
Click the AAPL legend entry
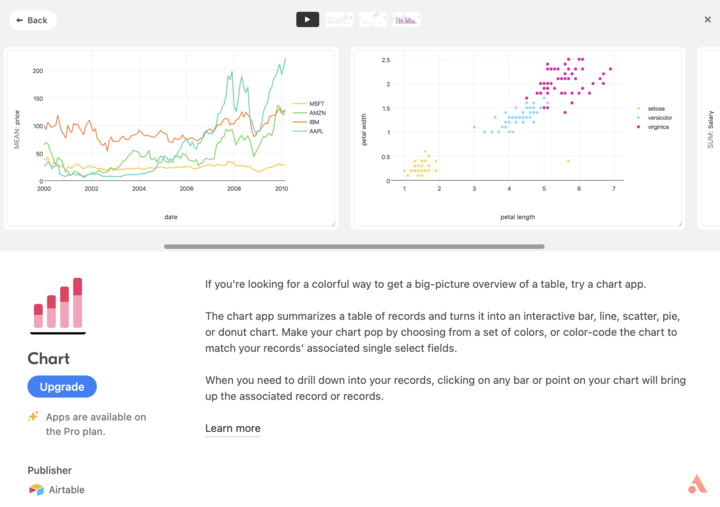click(x=316, y=131)
